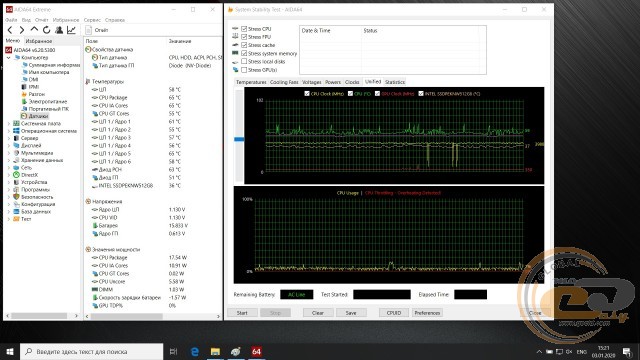This screenshot has width=640, height=360.
Task: Toggle Stress cache checkbox
Action: pos(244,45)
